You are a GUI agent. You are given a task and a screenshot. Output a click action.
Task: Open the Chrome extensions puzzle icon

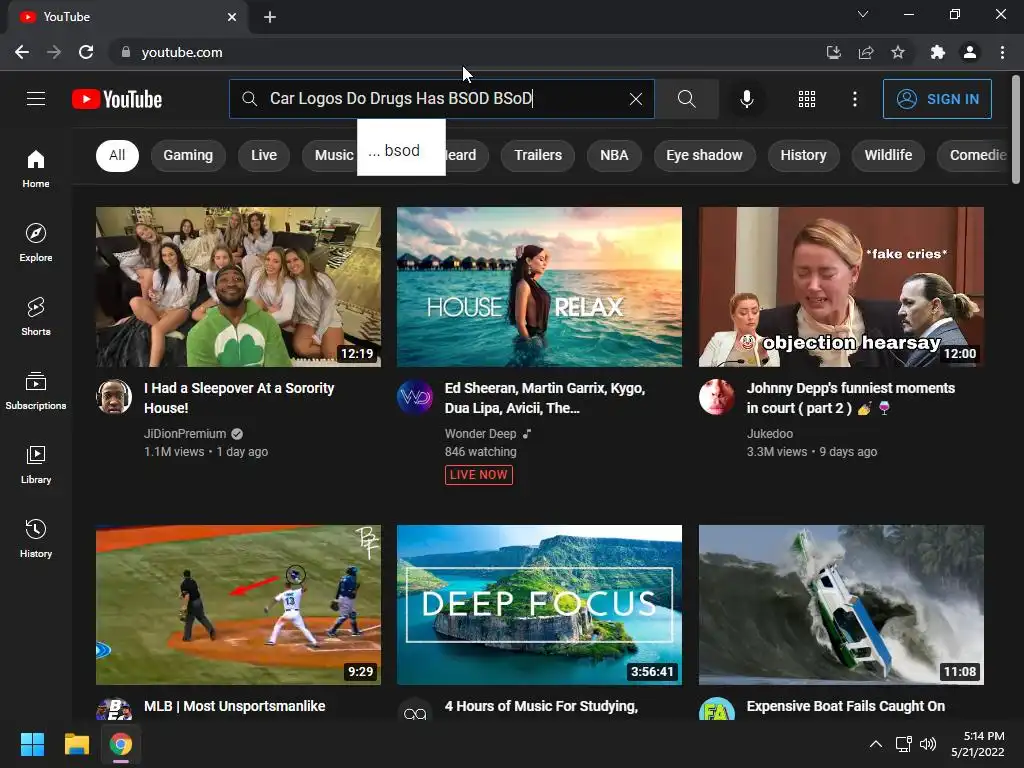(x=938, y=52)
